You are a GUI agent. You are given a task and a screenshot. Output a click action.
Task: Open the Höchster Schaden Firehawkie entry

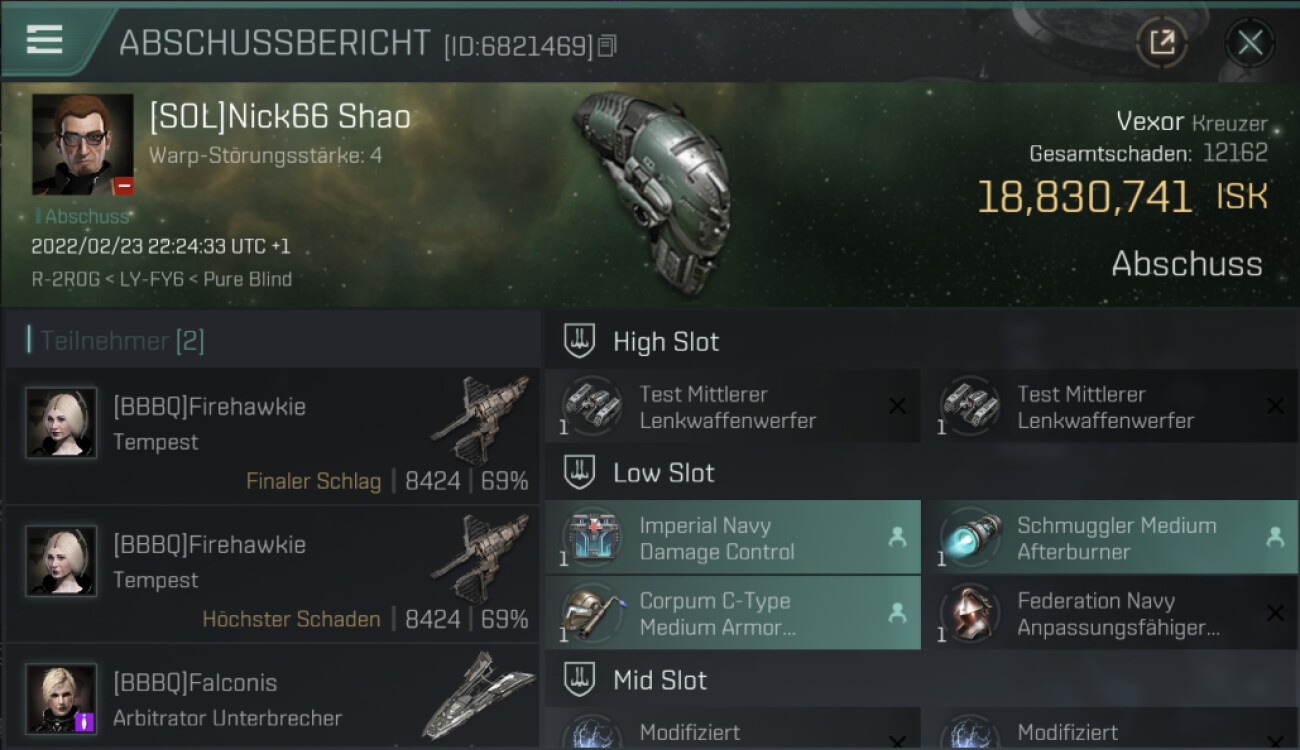pyautogui.click(x=272, y=574)
